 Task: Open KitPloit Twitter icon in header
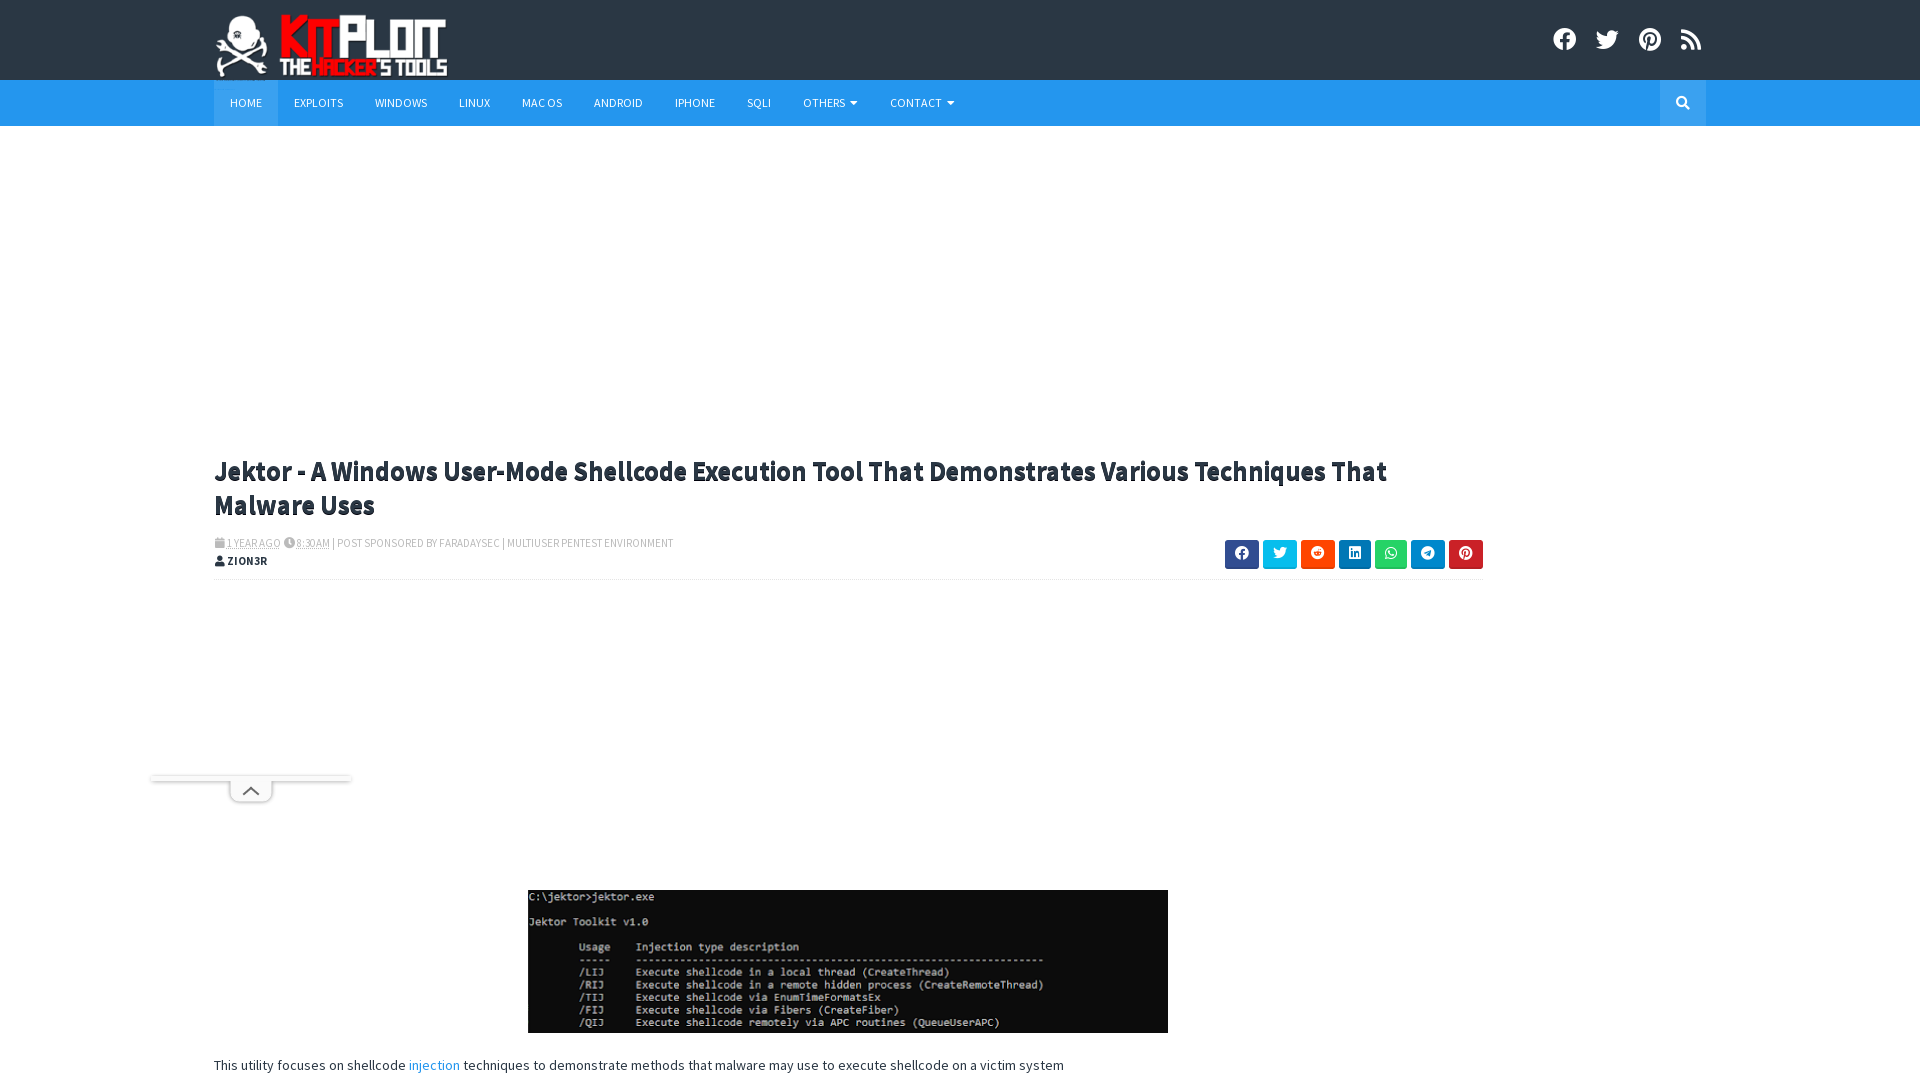click(x=1607, y=40)
